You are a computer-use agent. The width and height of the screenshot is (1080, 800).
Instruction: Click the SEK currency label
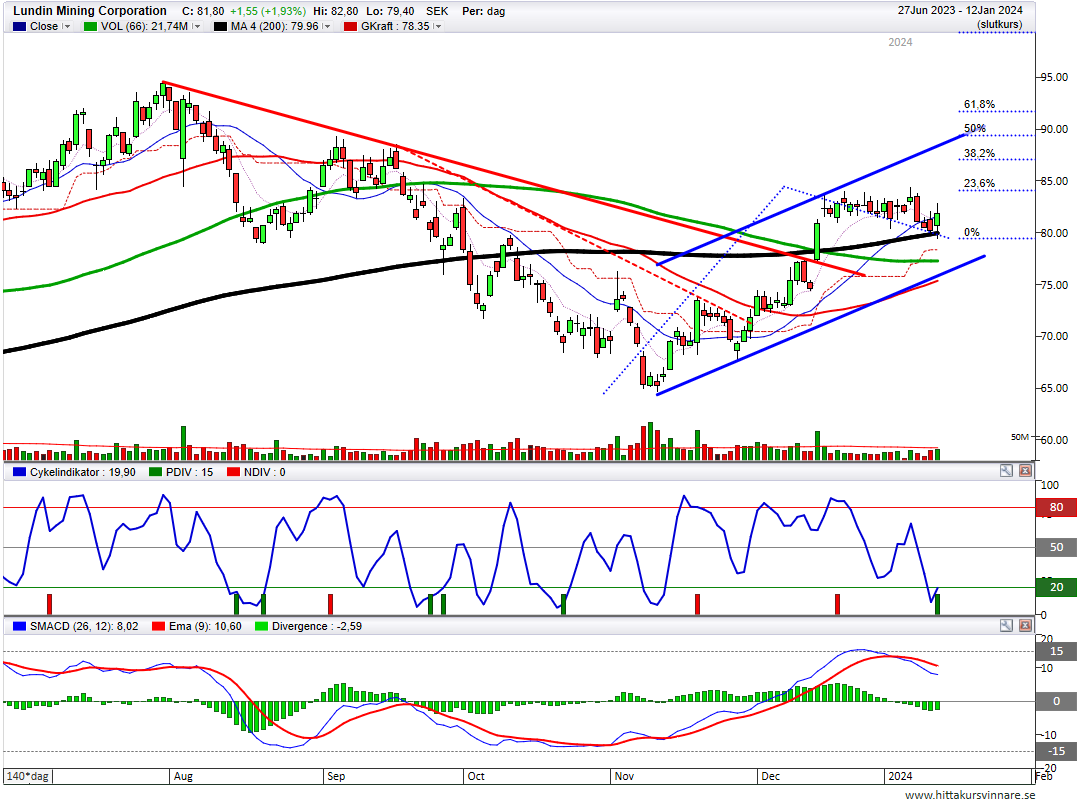coord(437,11)
